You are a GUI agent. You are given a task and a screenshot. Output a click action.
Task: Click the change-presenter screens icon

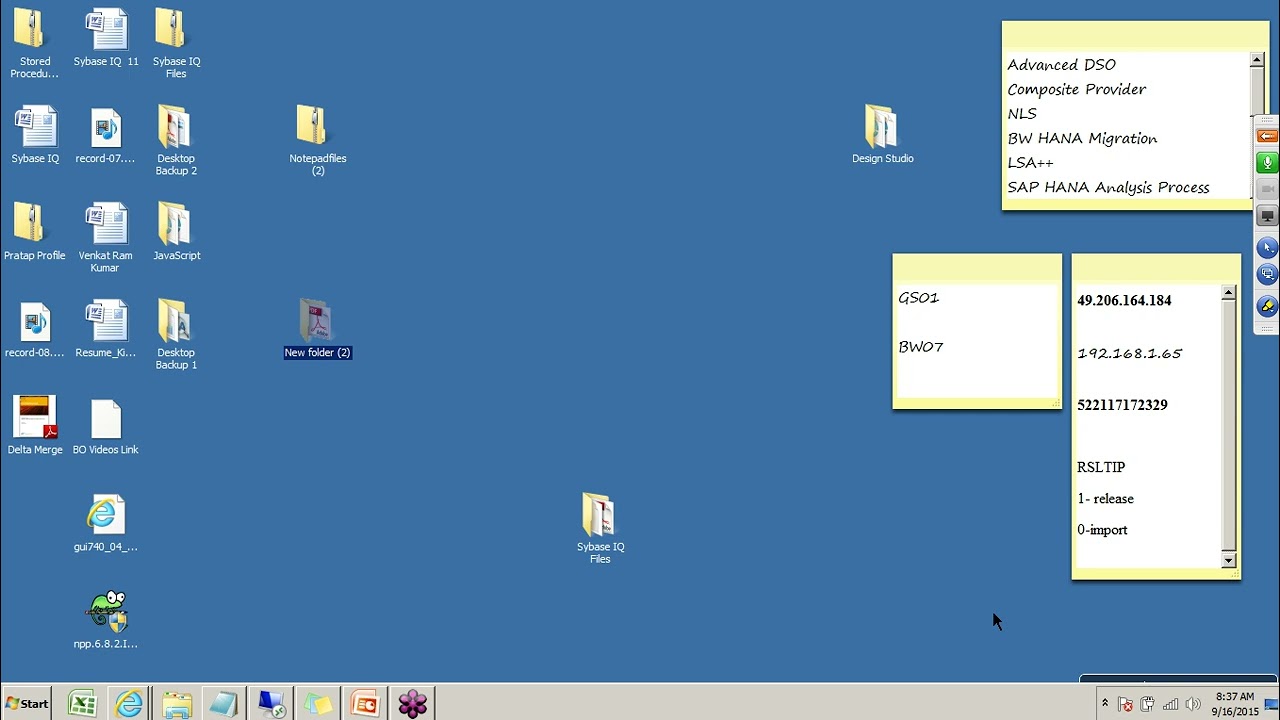1267,274
